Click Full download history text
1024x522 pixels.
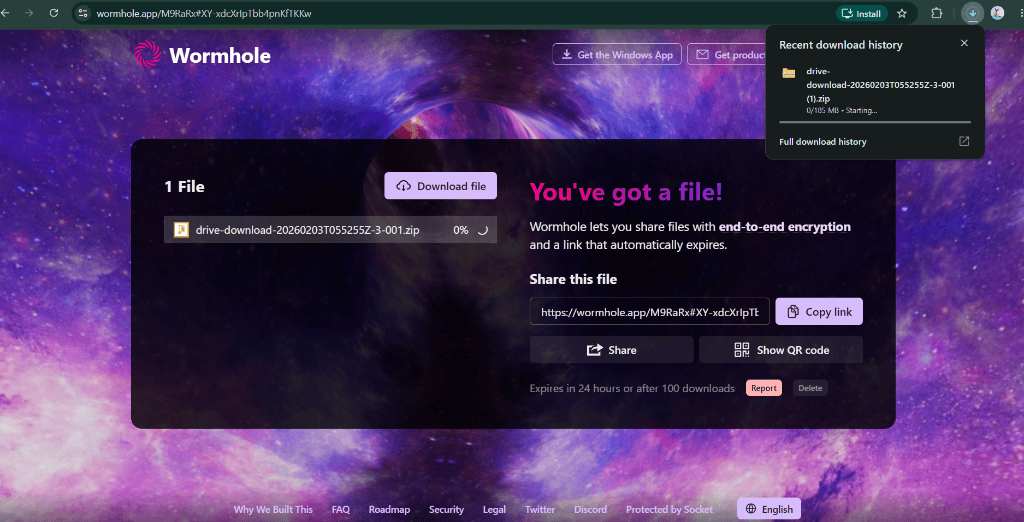coord(823,142)
